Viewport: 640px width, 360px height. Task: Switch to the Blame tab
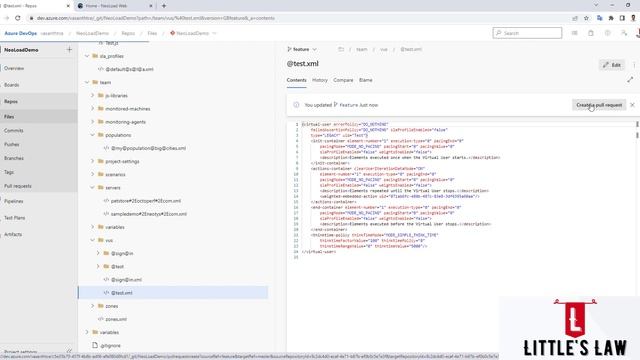[365, 80]
